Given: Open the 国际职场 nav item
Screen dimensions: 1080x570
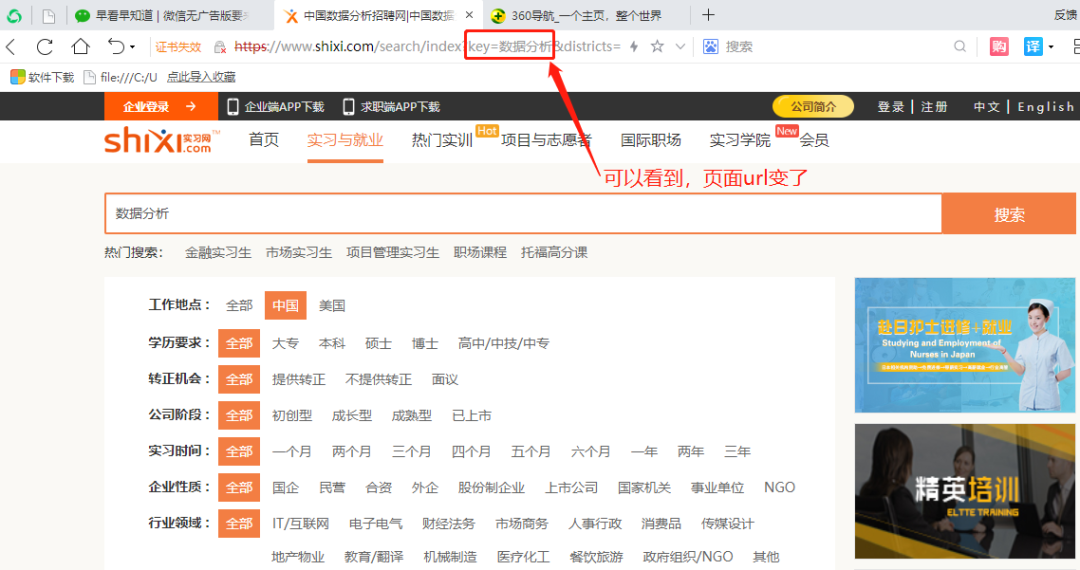Looking at the screenshot, I should point(651,140).
